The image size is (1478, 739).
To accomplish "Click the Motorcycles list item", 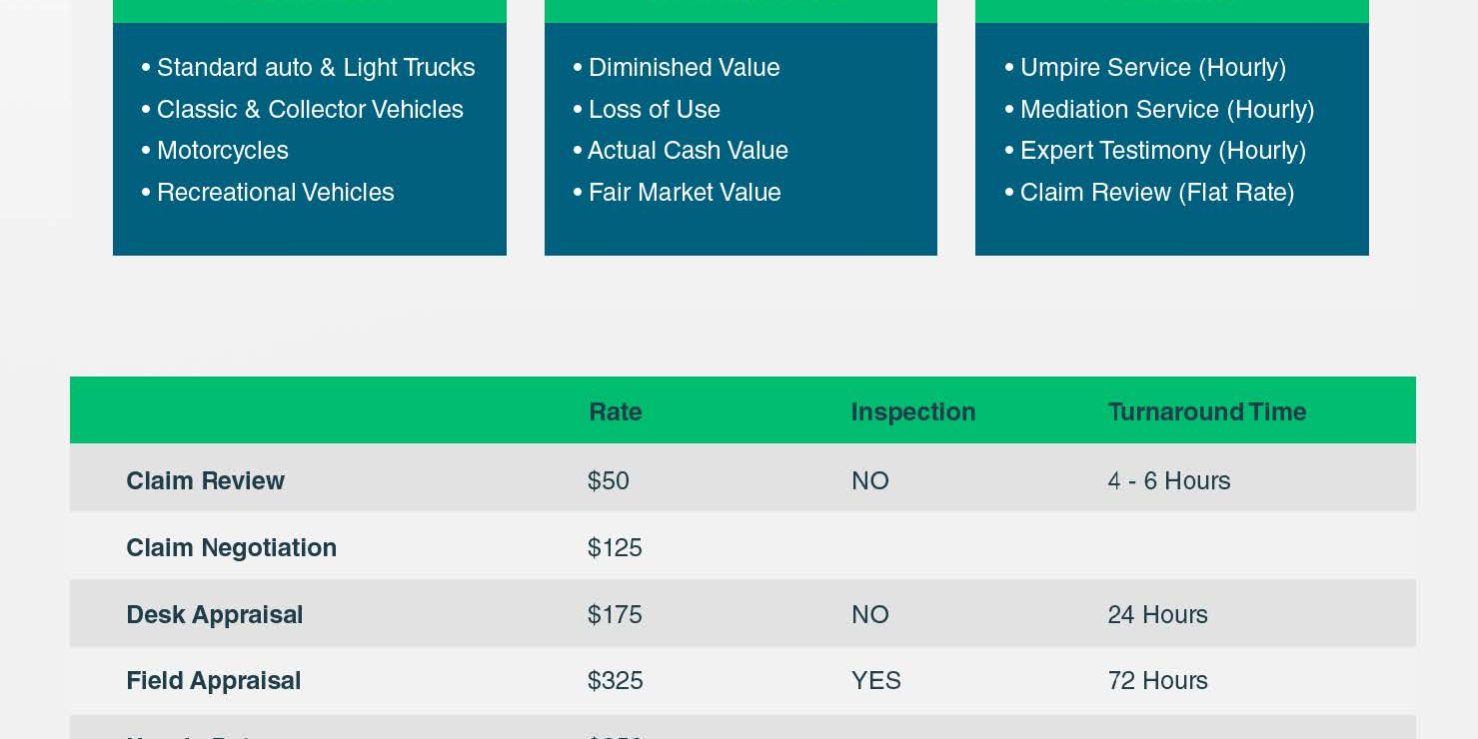I will [x=222, y=150].
